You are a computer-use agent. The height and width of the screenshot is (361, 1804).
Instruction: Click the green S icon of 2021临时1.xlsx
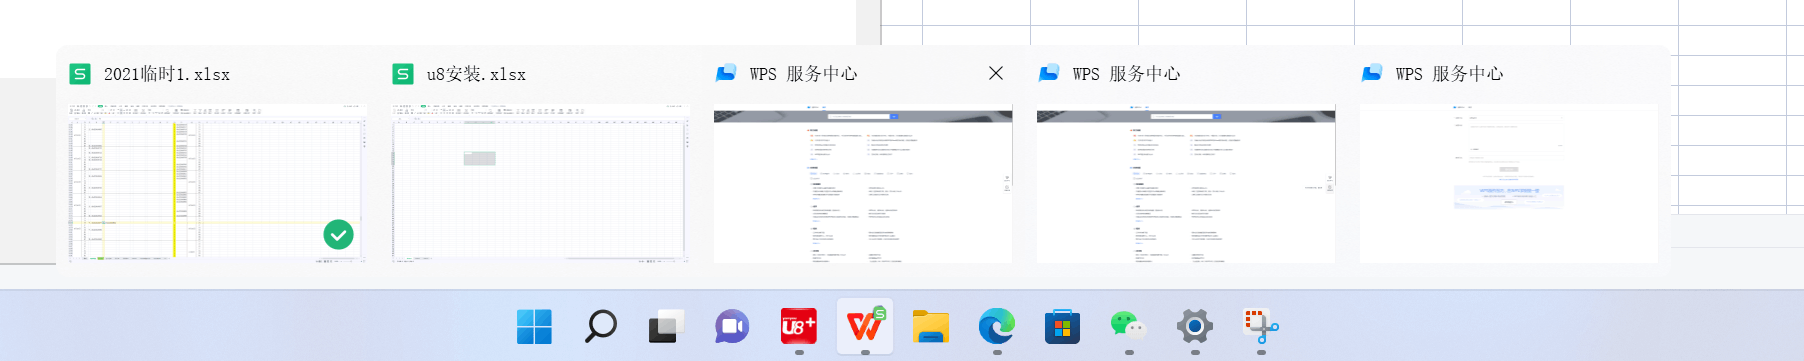point(80,74)
